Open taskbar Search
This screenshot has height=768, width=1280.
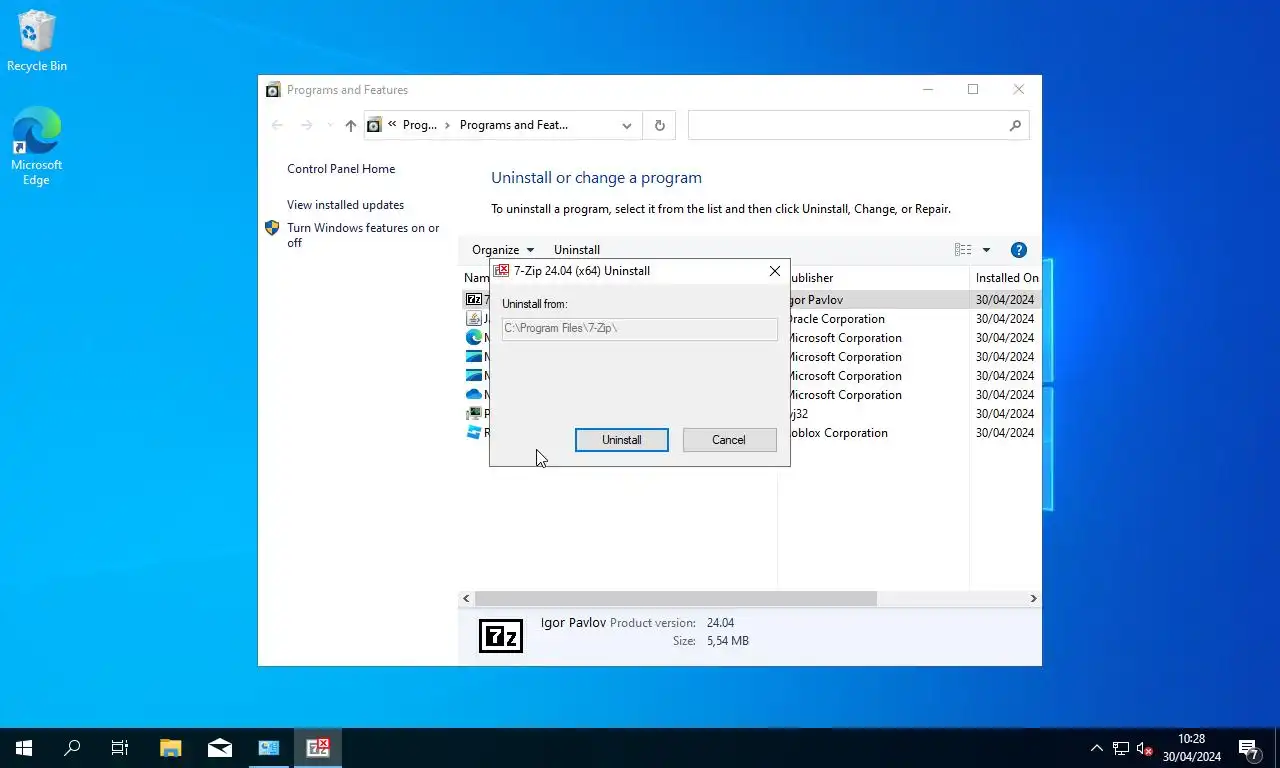[x=72, y=748]
